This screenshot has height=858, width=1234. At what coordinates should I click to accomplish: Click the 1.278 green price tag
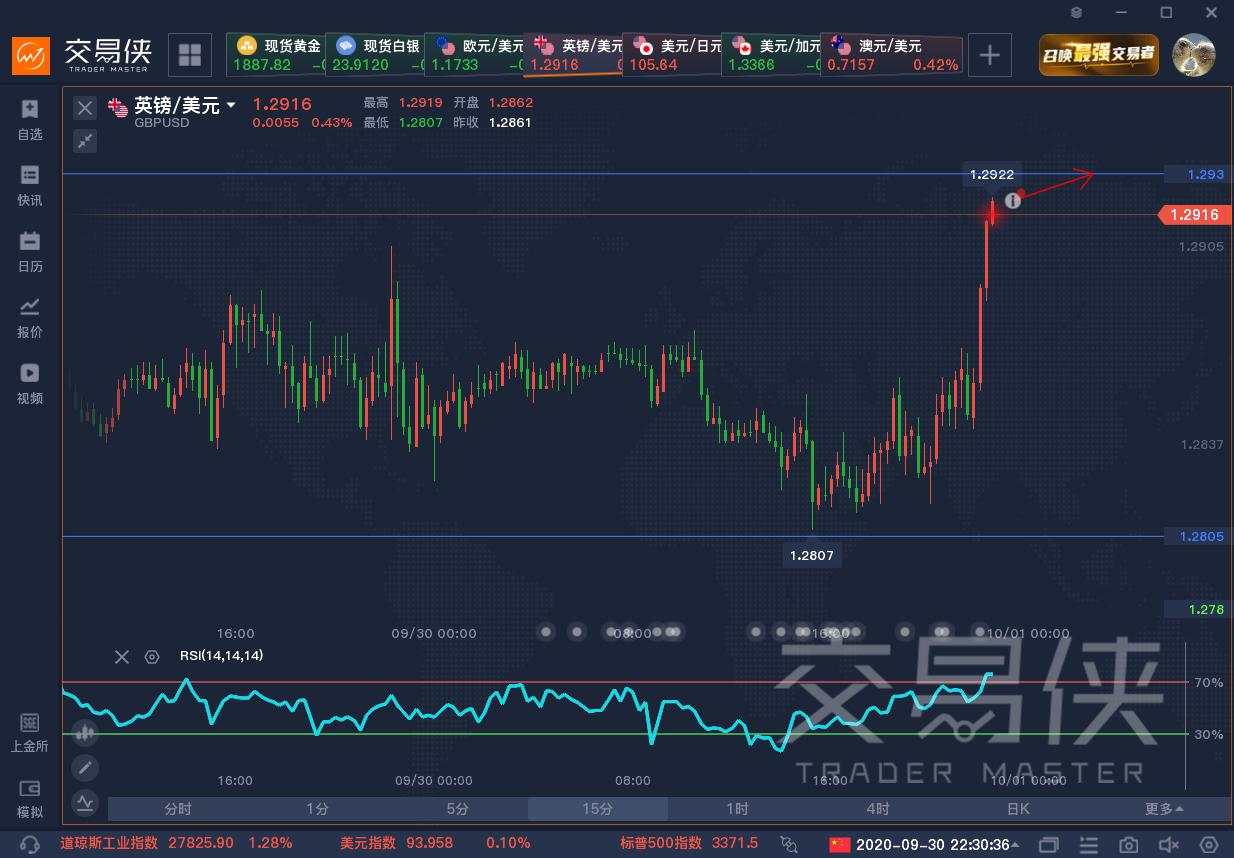[1199, 609]
